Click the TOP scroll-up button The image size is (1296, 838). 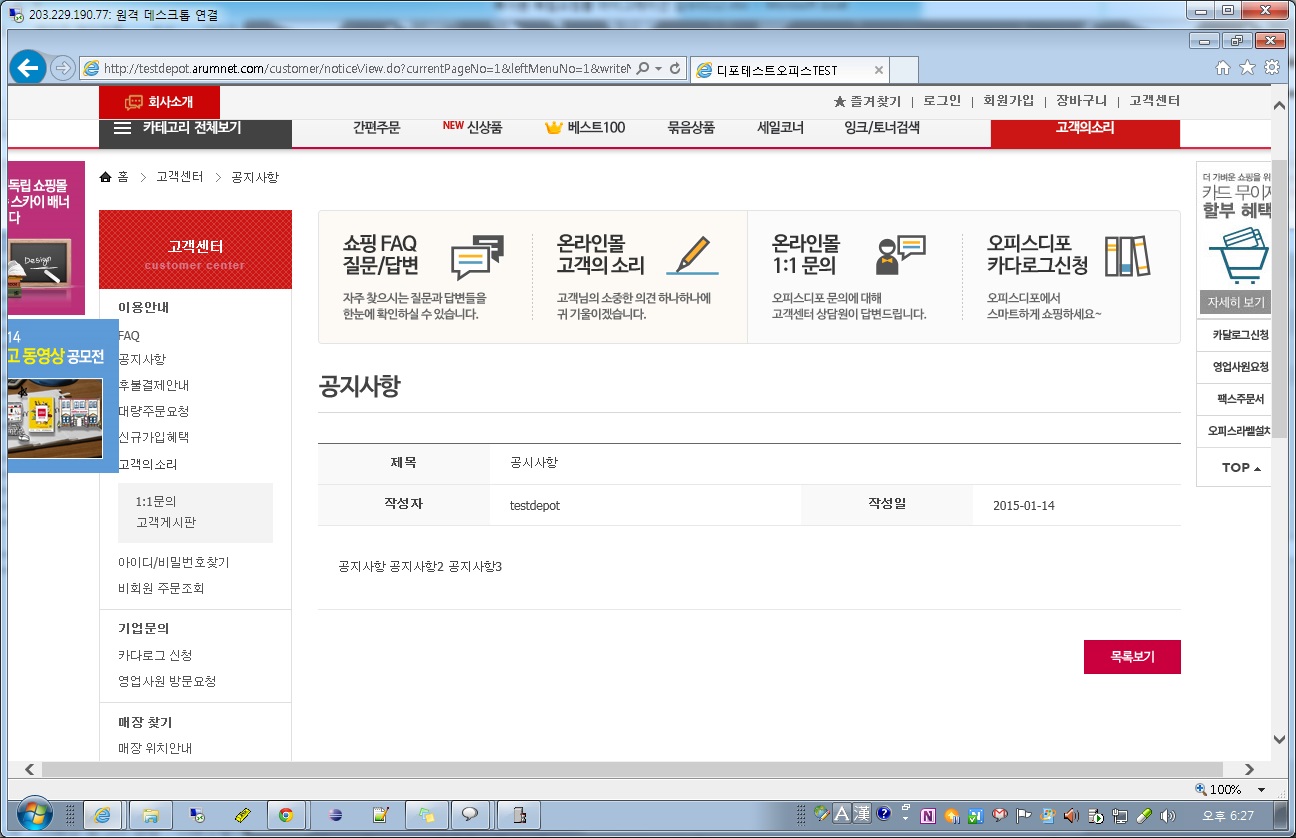pyautogui.click(x=1240, y=468)
